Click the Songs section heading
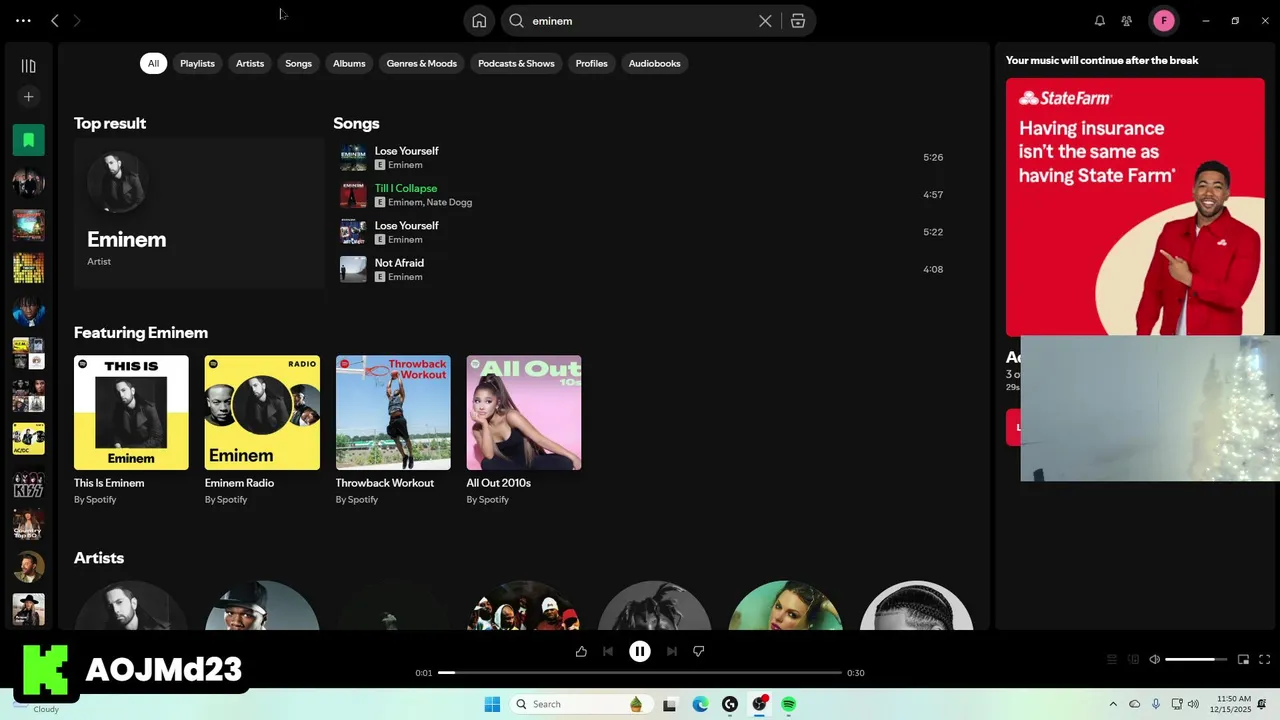Viewport: 1280px width, 720px height. point(356,123)
